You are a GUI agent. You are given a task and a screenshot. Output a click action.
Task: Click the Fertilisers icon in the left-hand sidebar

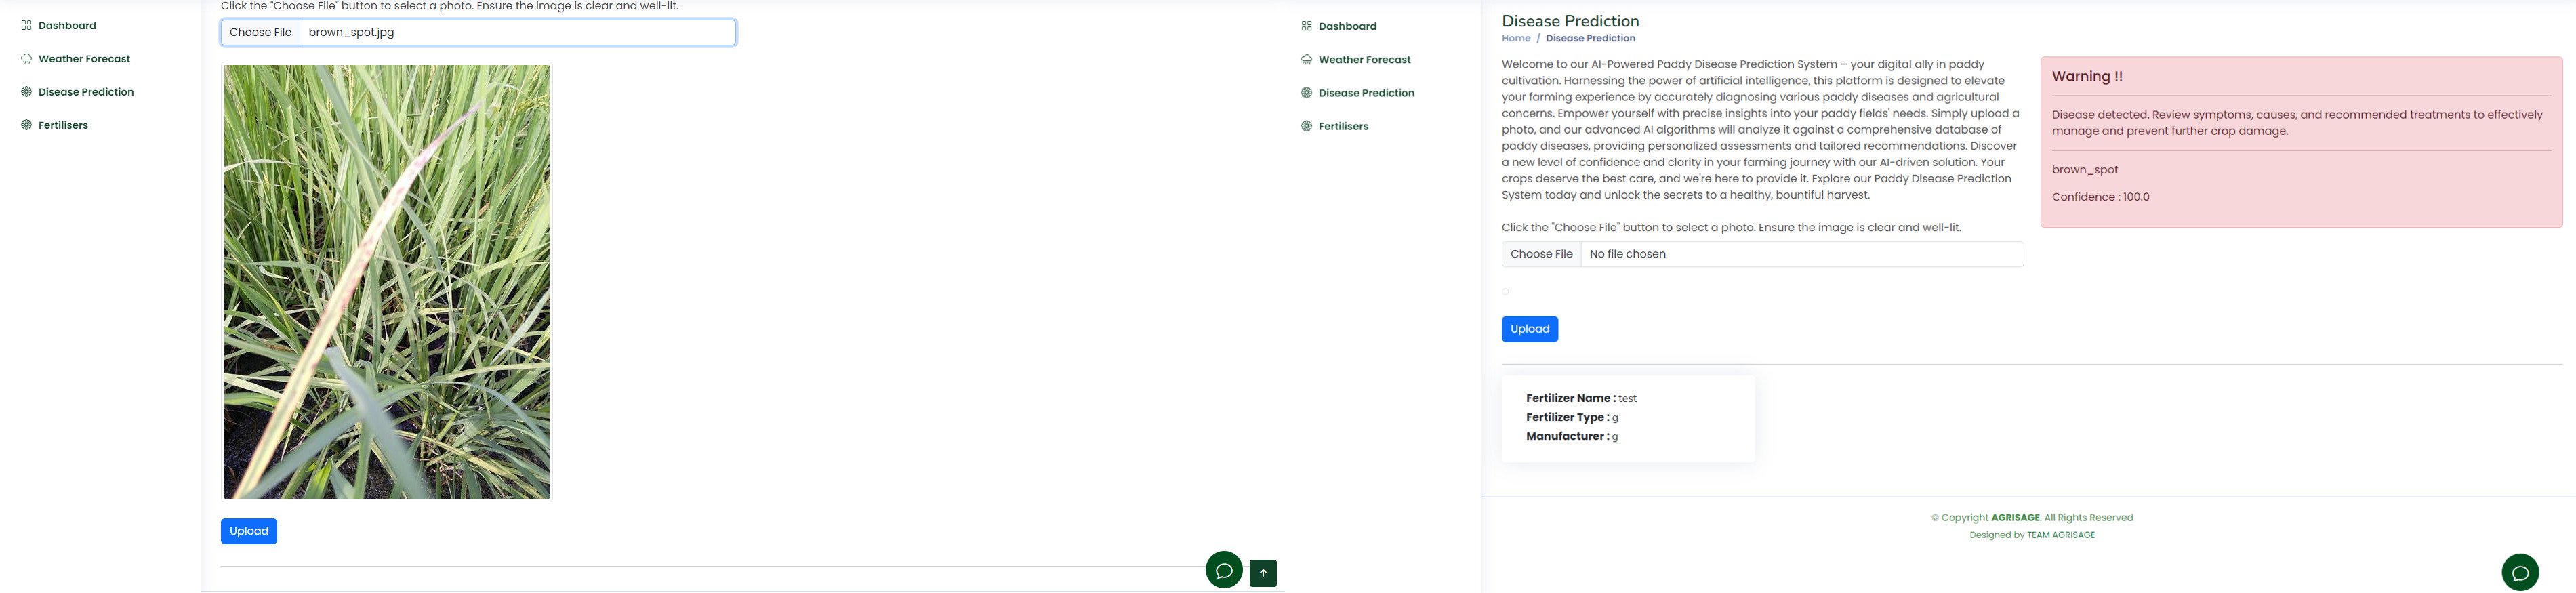26,125
